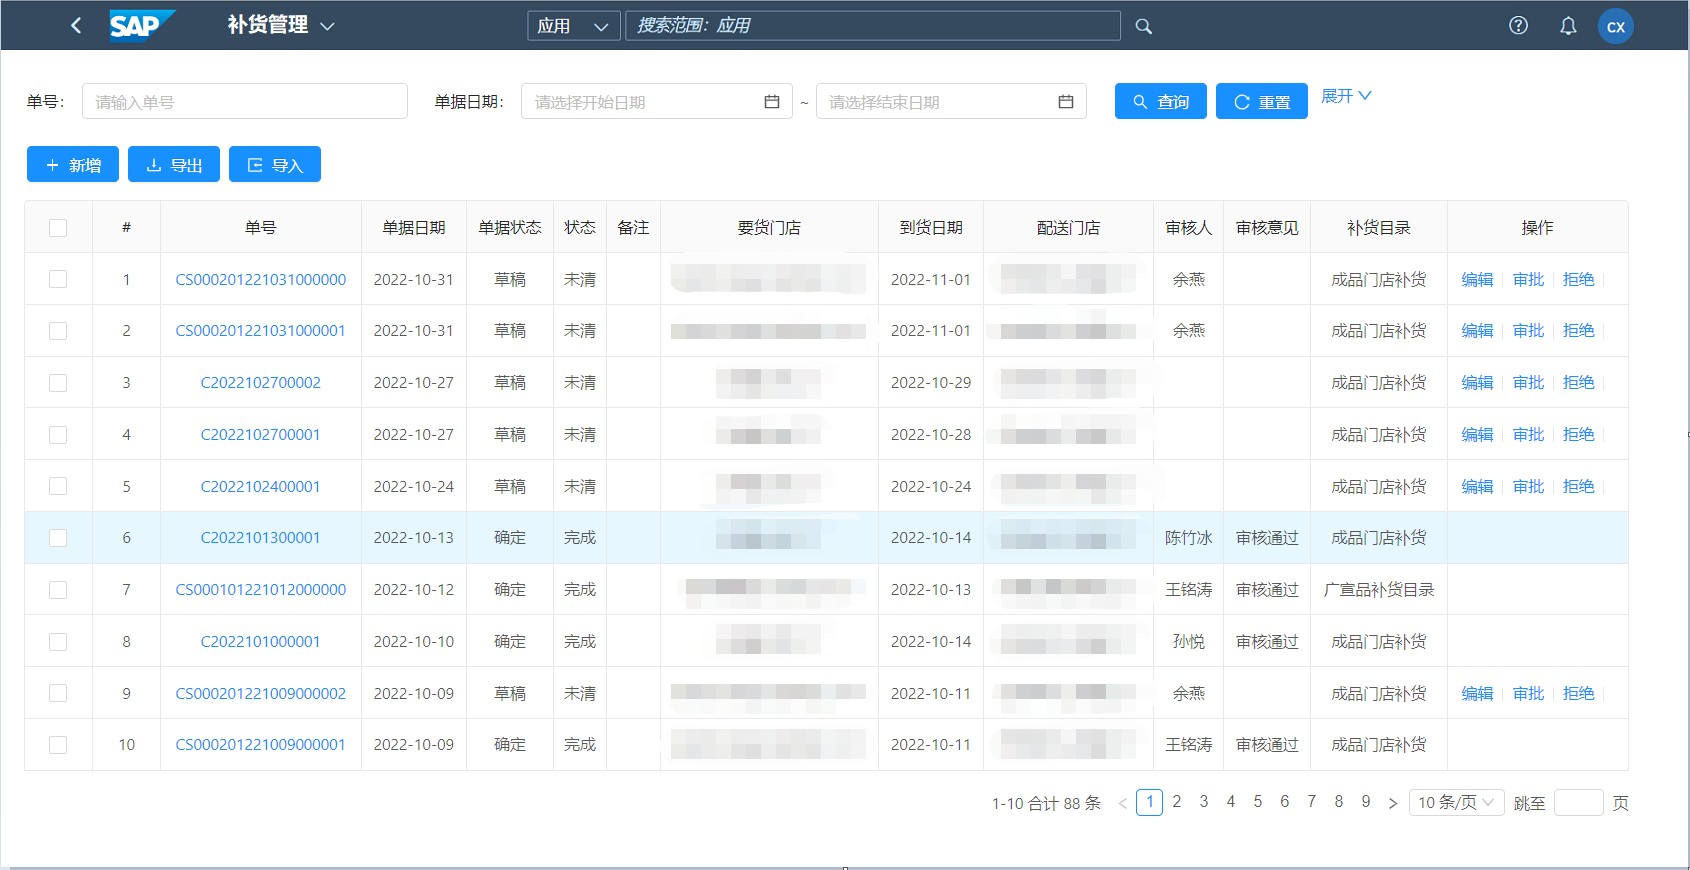Select current page 1
The width and height of the screenshot is (1690, 870).
coord(1150,802)
